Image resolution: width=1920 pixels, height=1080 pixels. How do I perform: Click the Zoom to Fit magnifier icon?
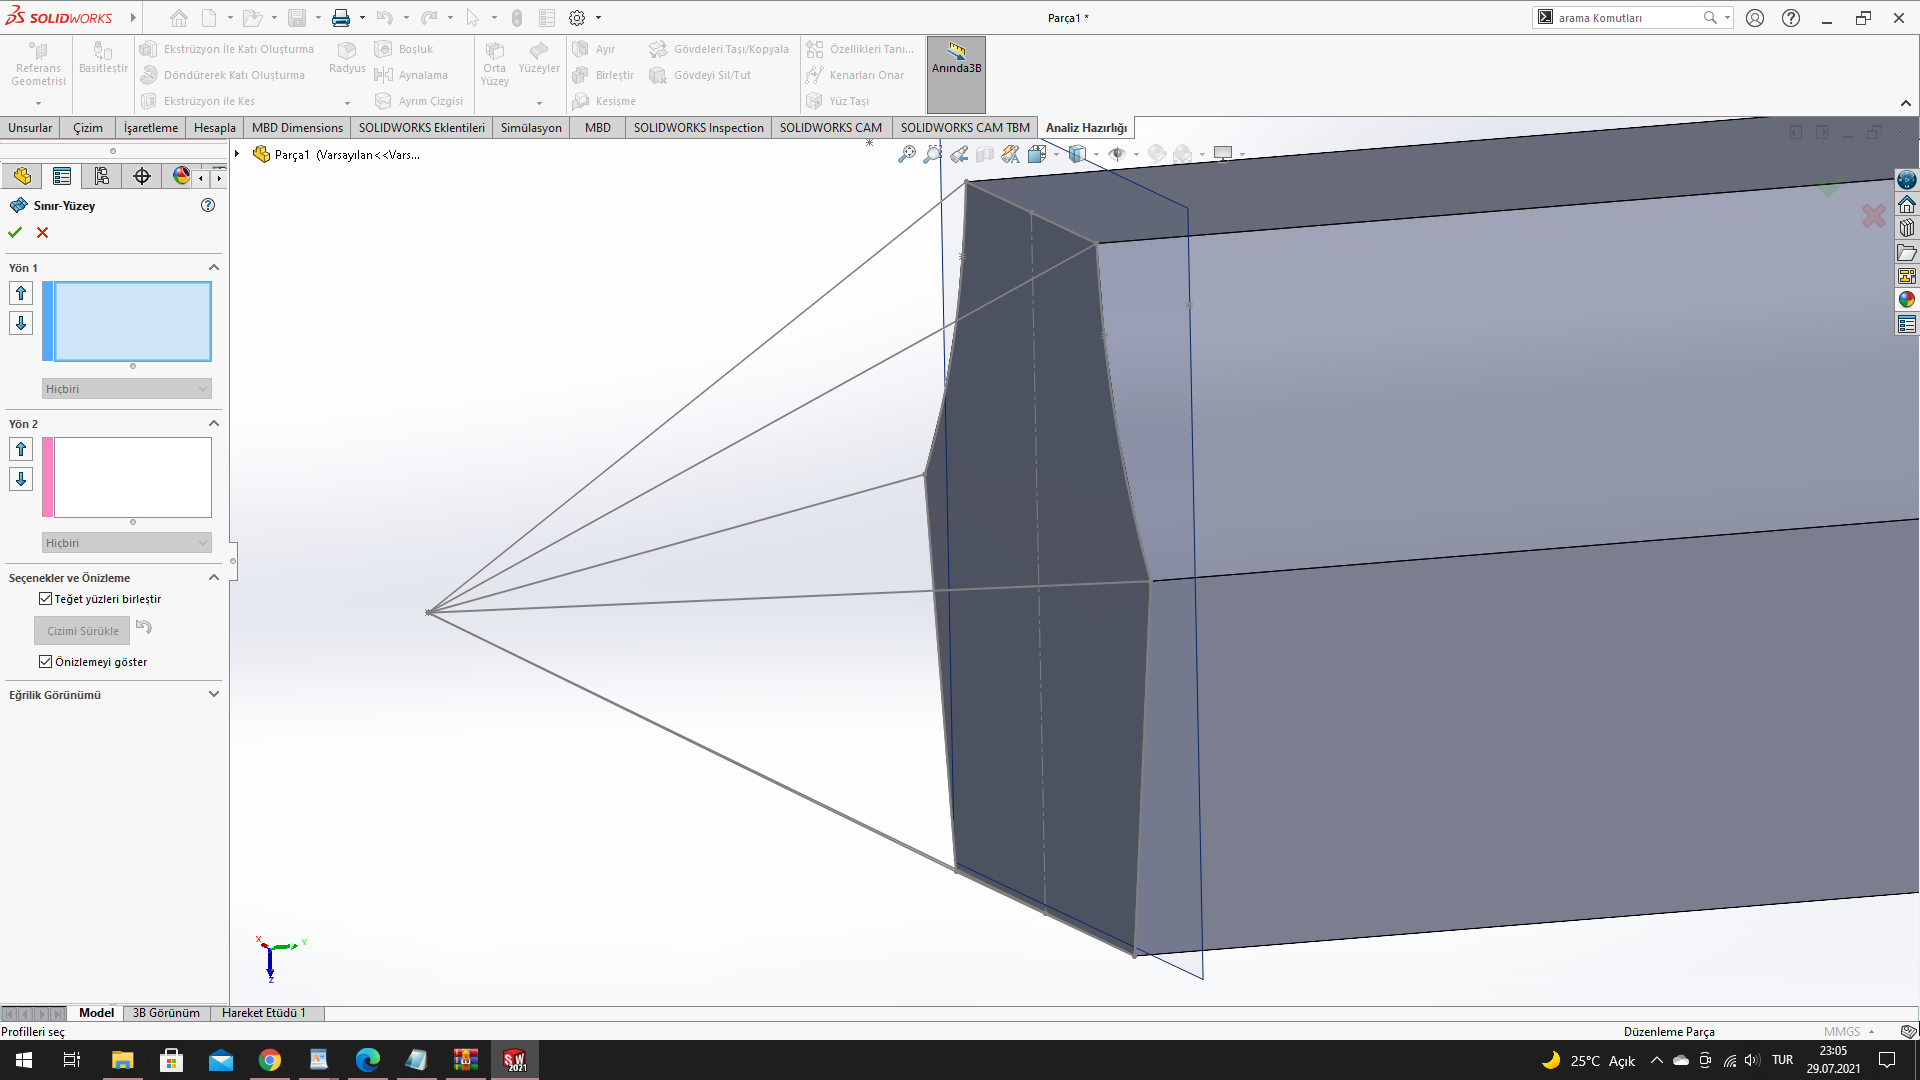coord(906,154)
